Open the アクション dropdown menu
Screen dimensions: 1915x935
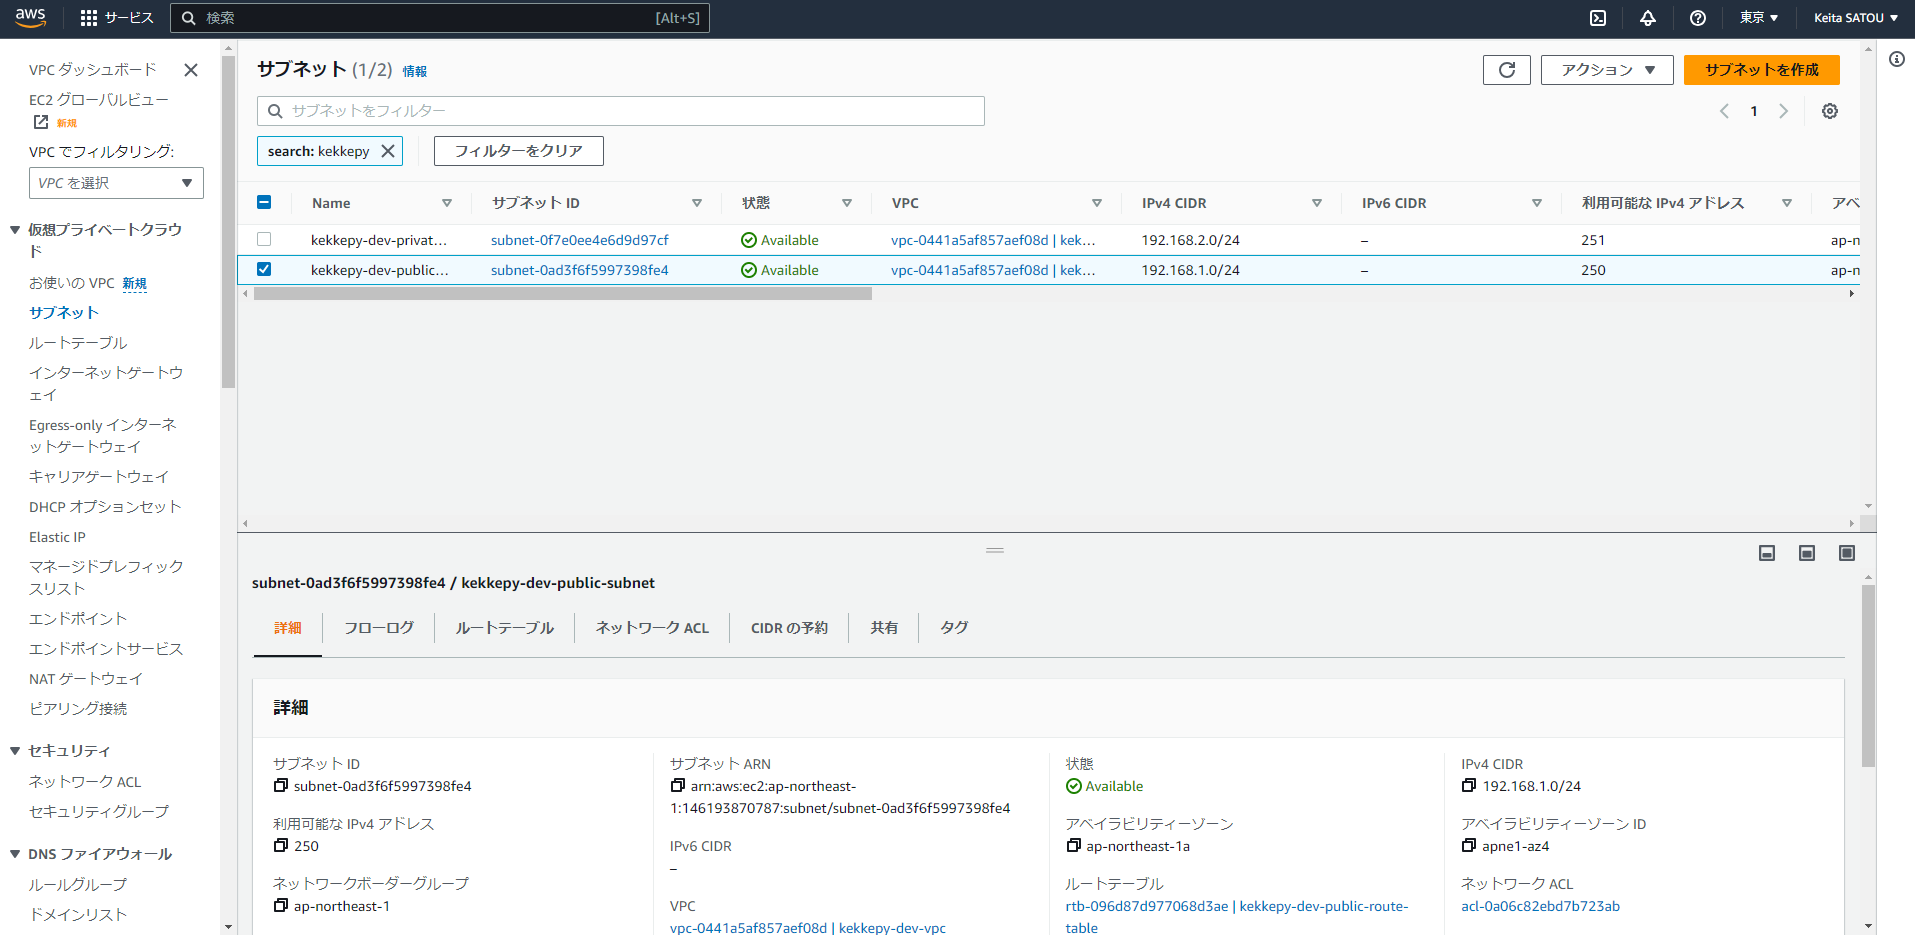(1607, 70)
